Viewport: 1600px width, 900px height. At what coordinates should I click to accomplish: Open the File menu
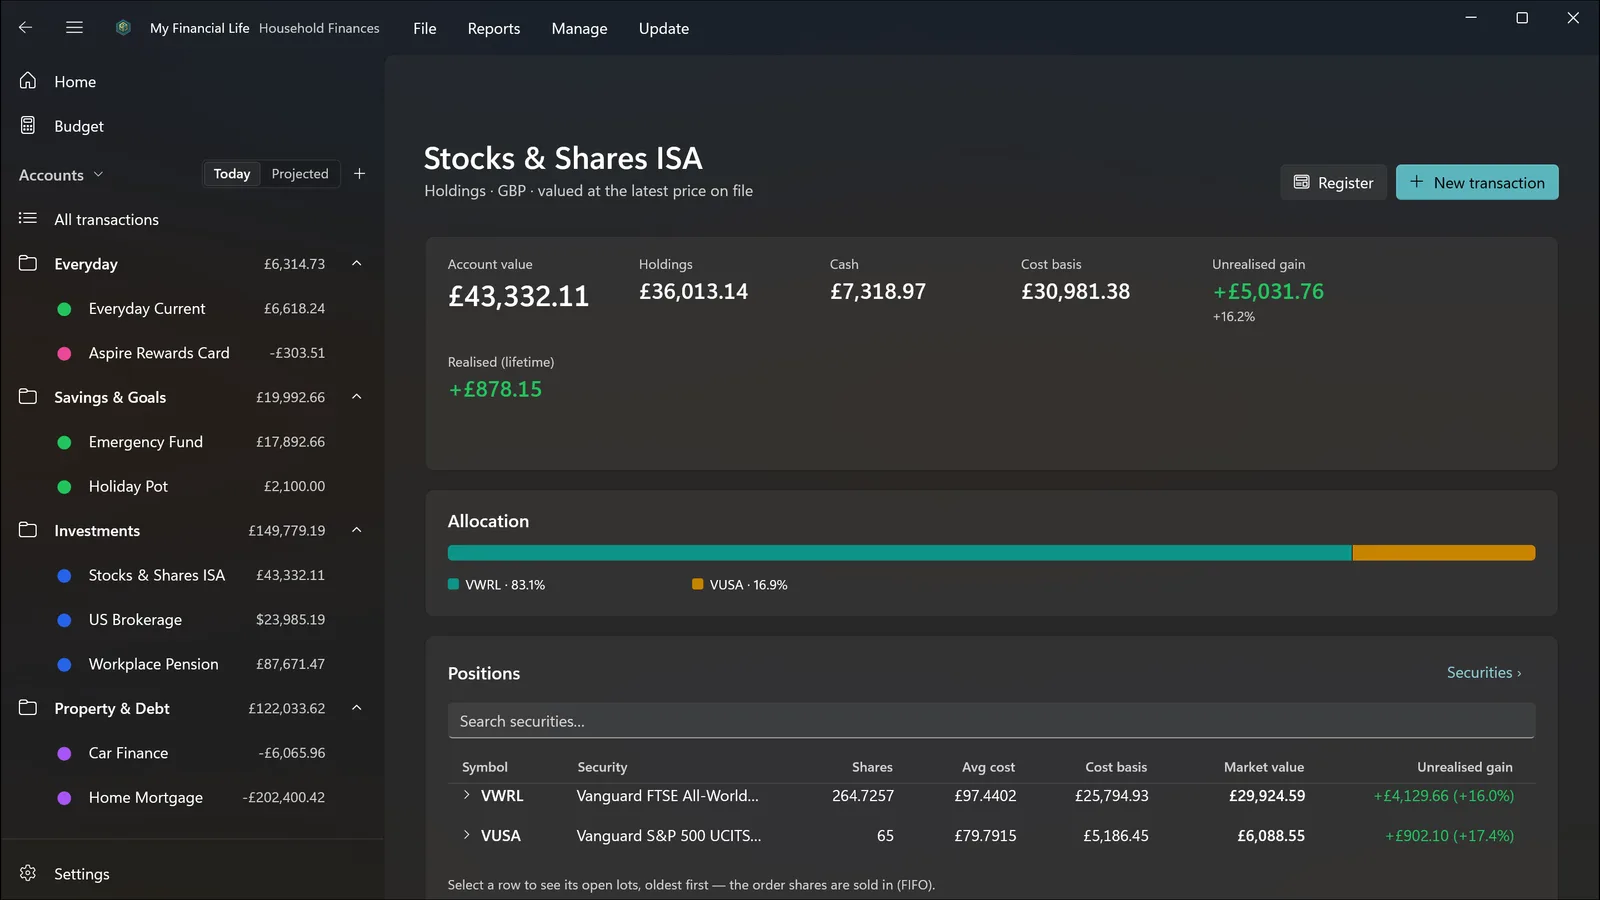(x=425, y=28)
